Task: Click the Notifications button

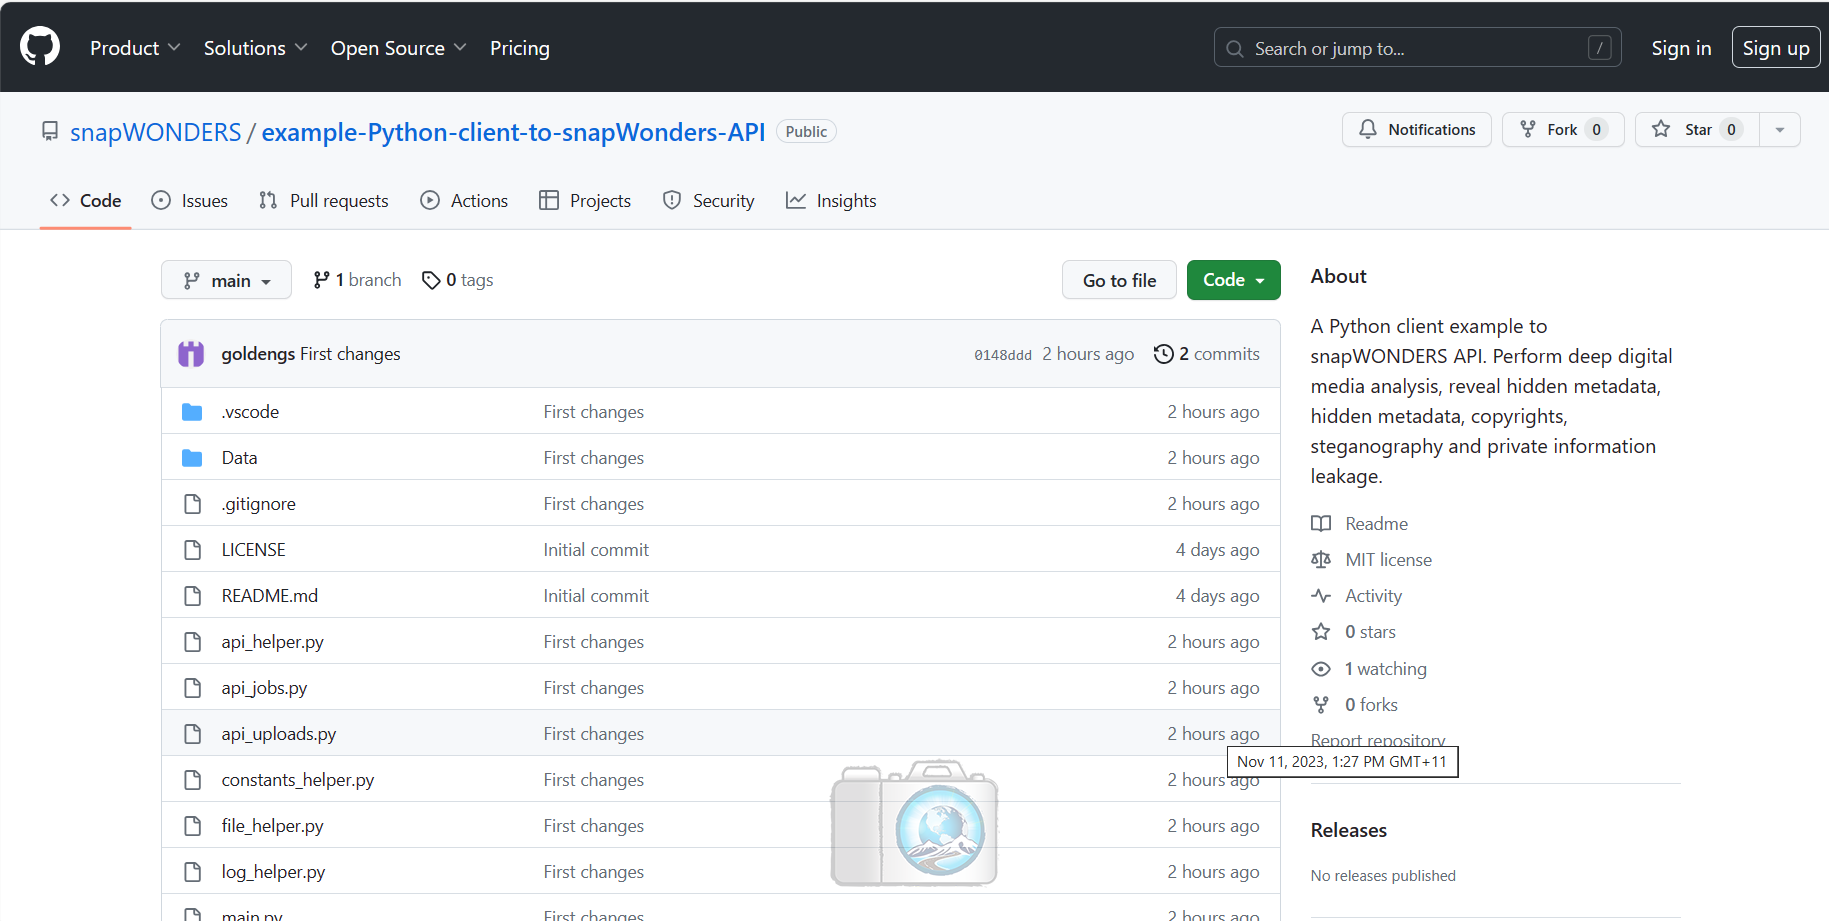Action: click(x=1417, y=130)
